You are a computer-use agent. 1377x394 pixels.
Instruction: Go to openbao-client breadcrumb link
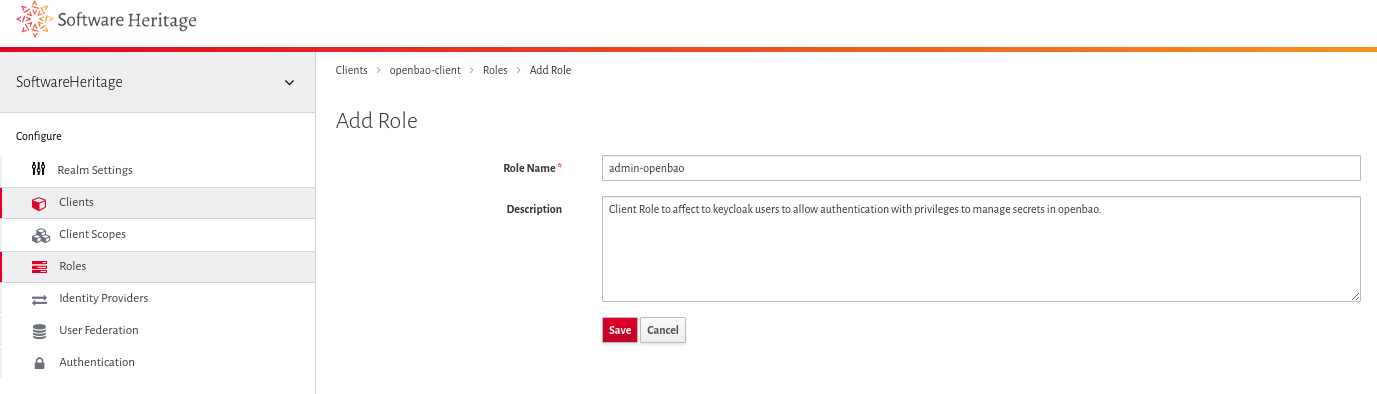tap(425, 70)
